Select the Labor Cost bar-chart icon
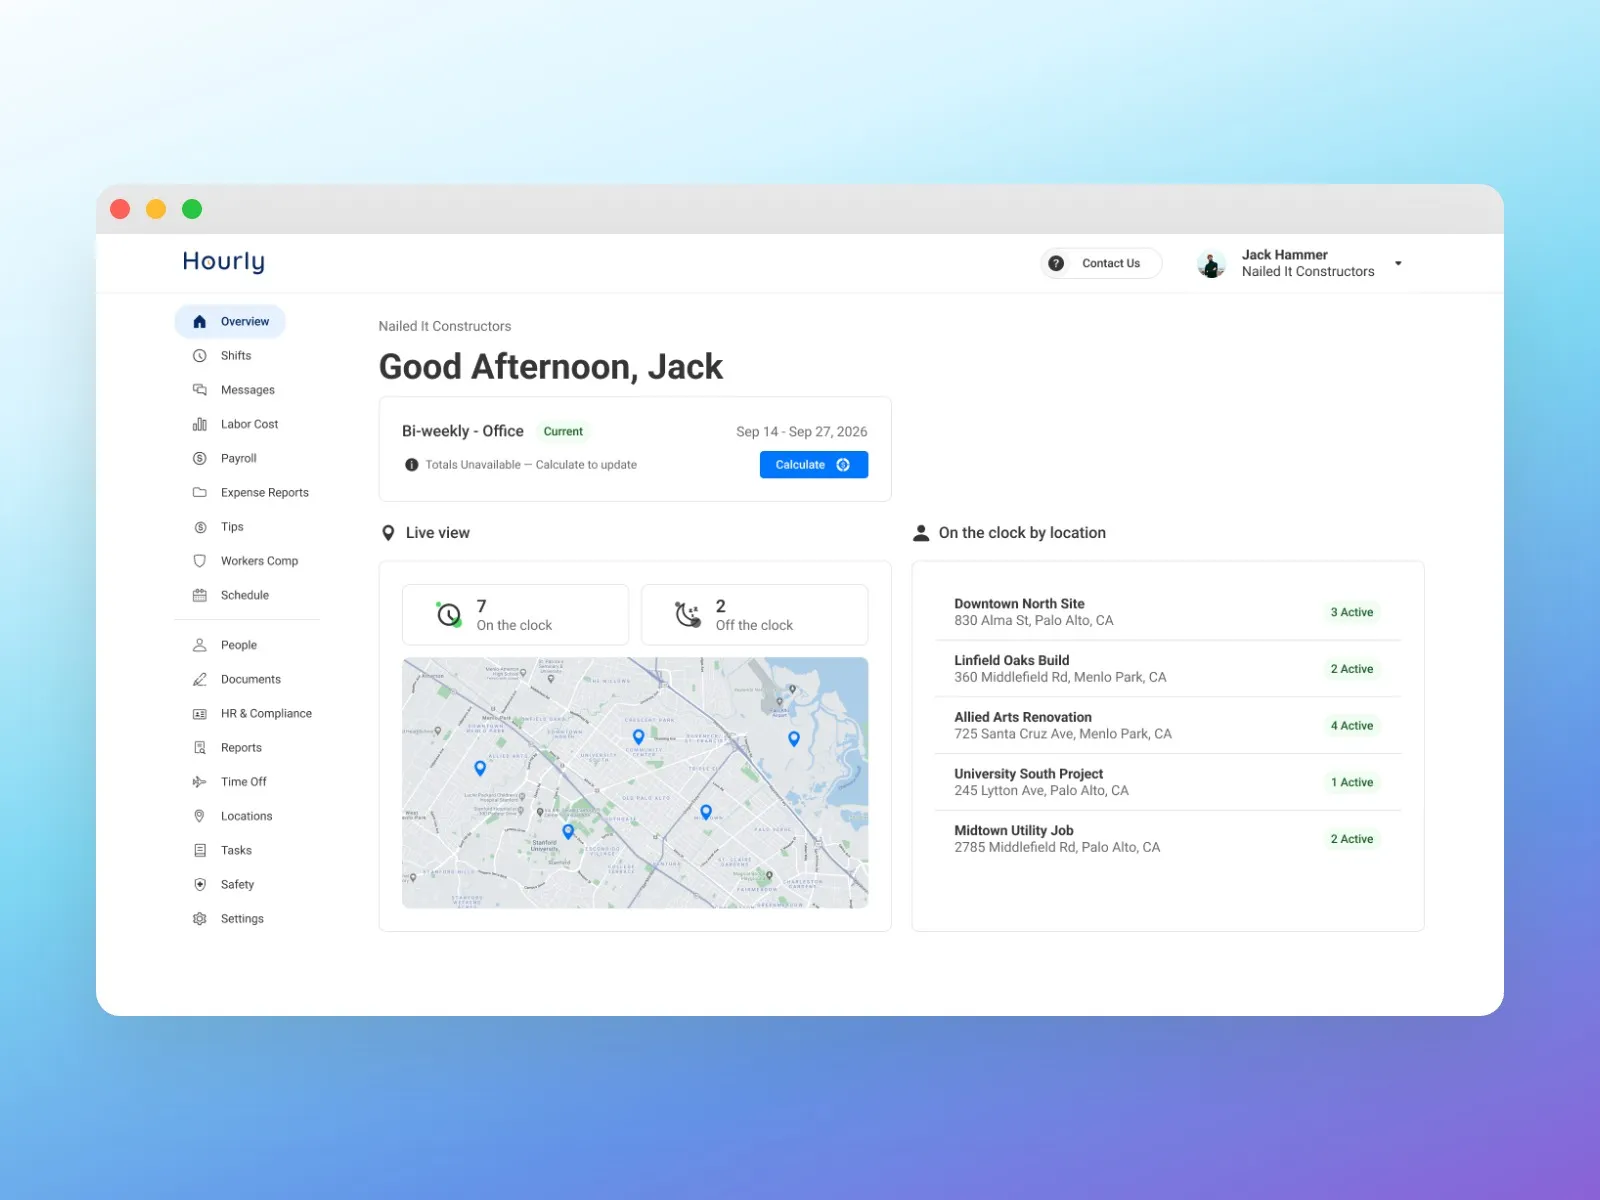 click(x=199, y=424)
